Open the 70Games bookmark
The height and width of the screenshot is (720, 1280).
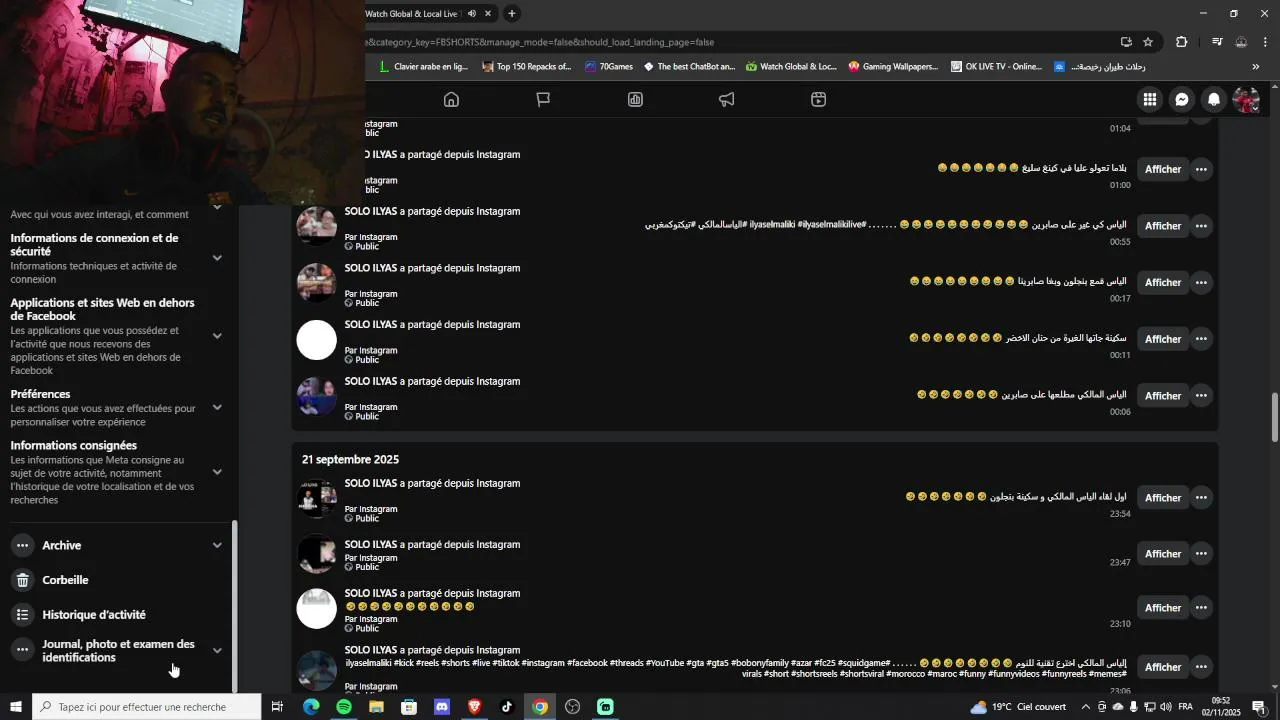coord(610,67)
